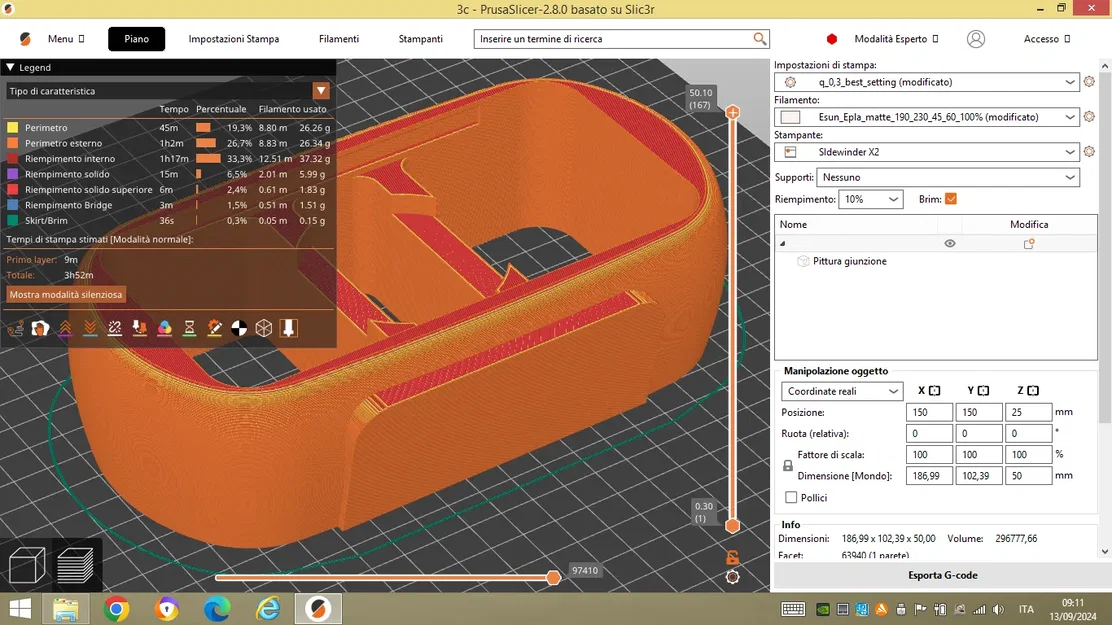Reset Z position arrow icon

[x=1033, y=391]
